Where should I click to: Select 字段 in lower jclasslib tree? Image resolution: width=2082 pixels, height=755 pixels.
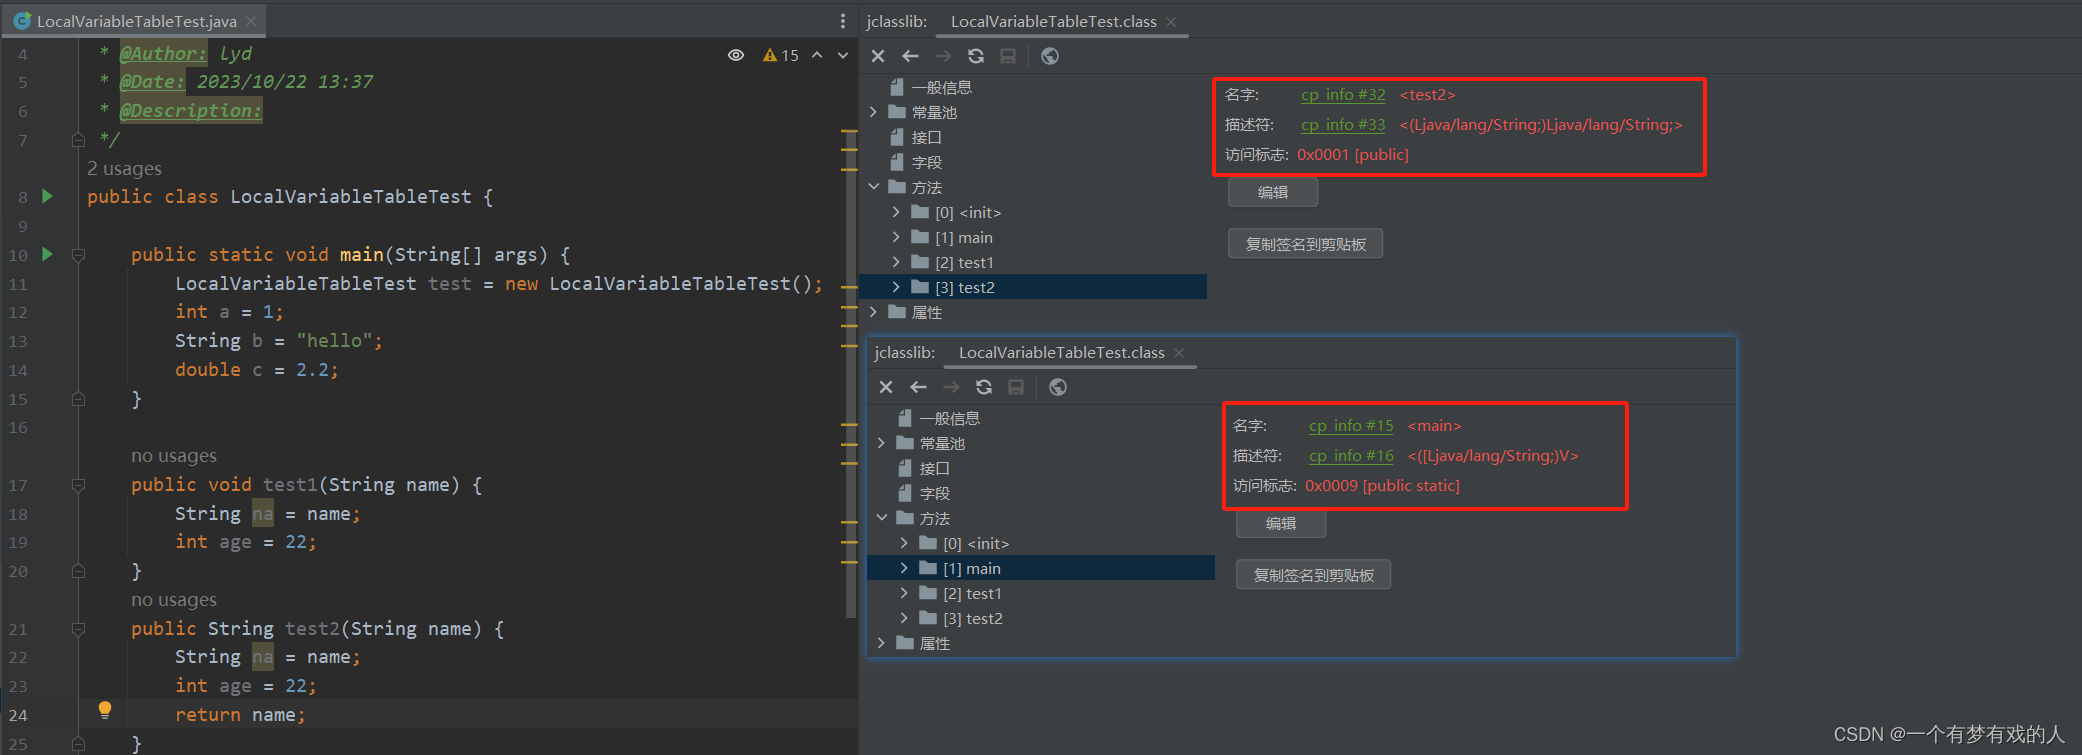click(934, 493)
